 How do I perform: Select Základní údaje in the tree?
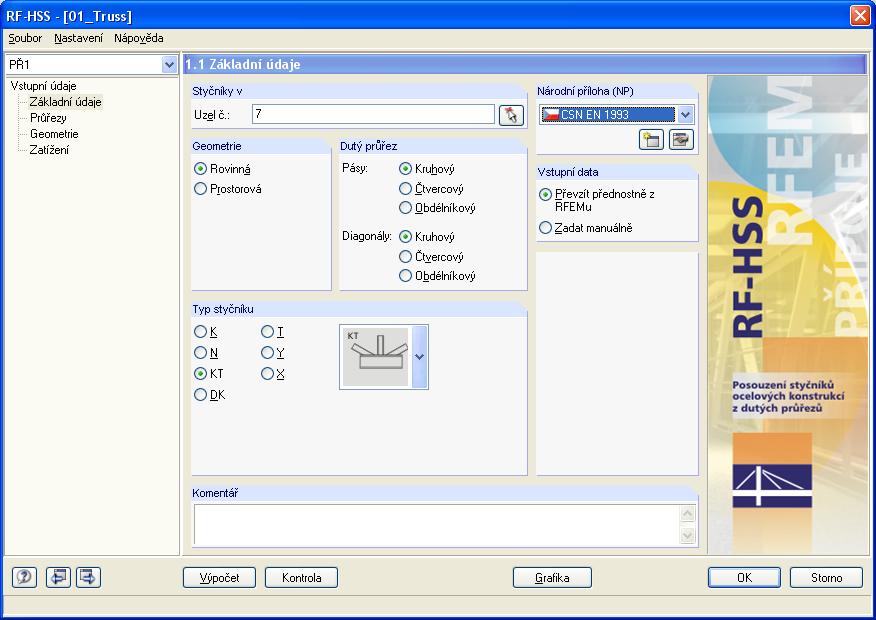65,102
